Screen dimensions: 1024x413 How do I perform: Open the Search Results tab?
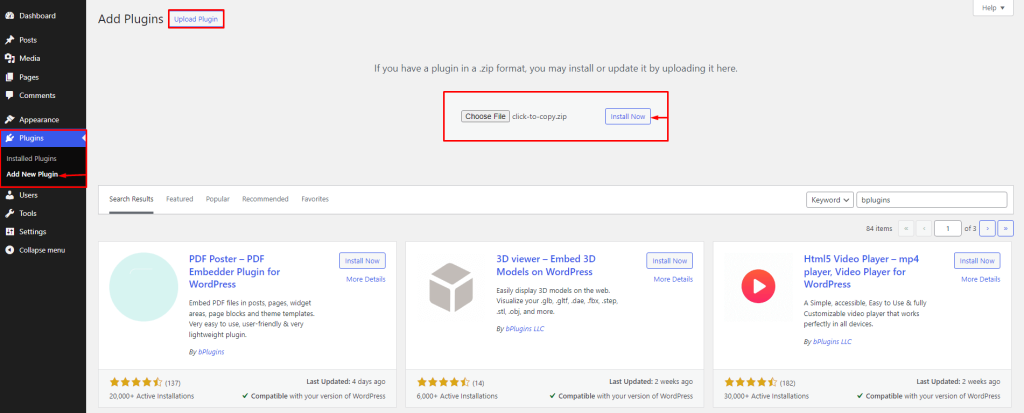[x=131, y=199]
